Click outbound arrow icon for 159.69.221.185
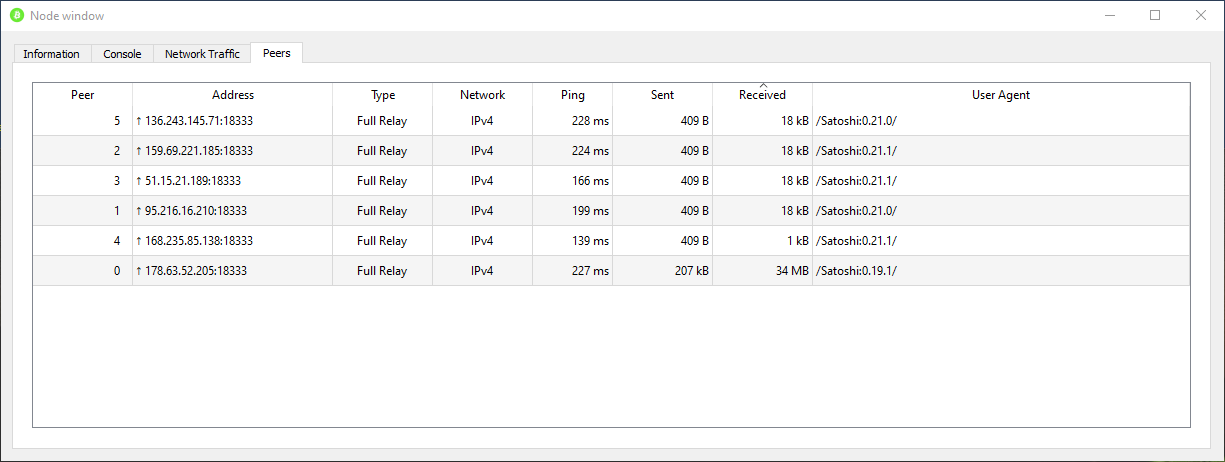The image size is (1225, 462). pyautogui.click(x=139, y=151)
